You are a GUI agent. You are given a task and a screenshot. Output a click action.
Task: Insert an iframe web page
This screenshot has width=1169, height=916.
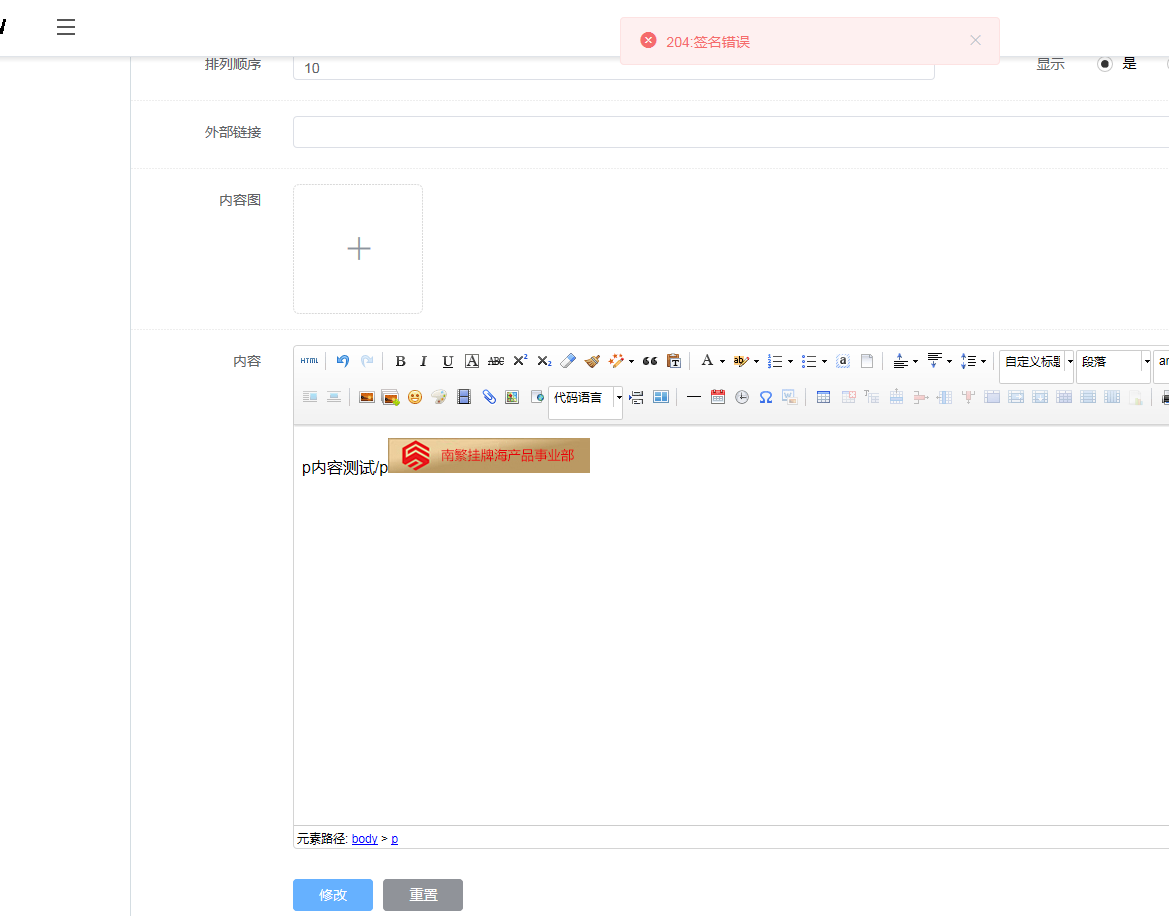point(537,397)
